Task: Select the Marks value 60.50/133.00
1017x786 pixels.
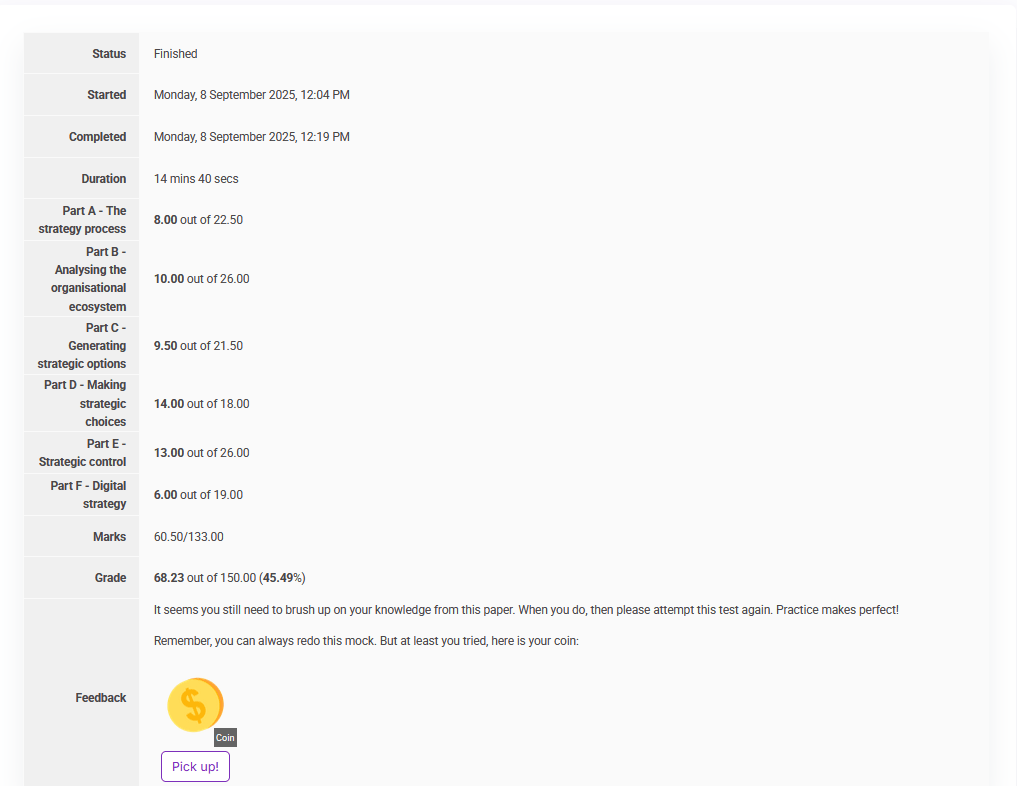Action: (188, 537)
